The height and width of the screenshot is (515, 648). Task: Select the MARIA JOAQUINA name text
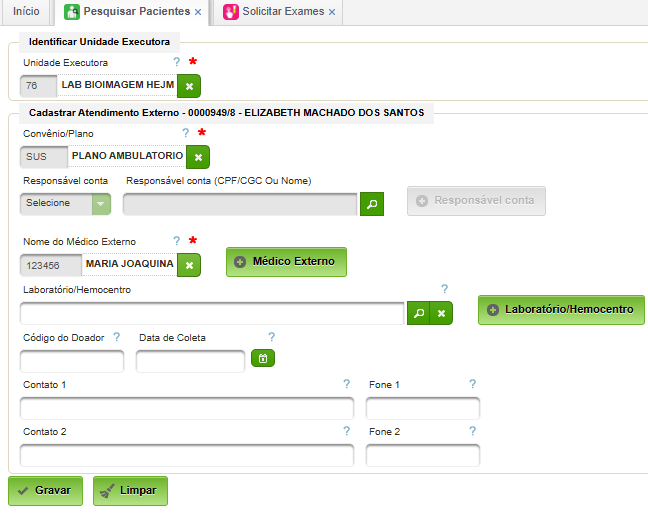click(129, 264)
